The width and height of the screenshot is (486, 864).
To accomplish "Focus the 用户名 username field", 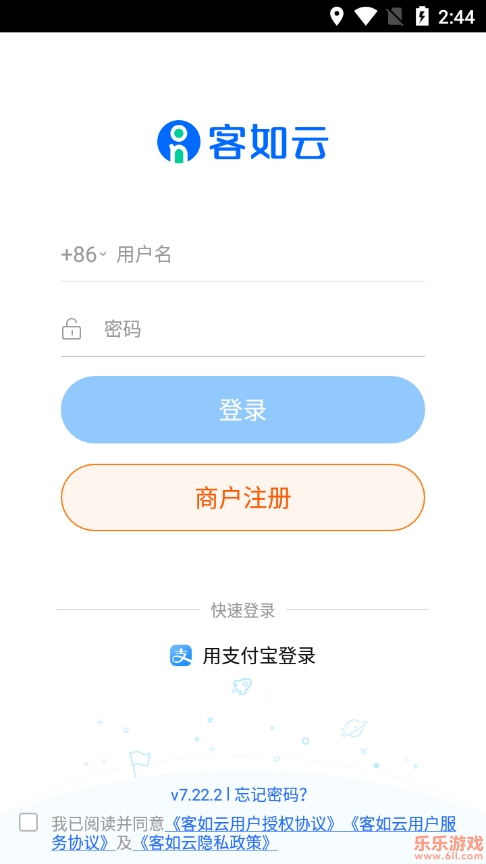I will (270, 255).
